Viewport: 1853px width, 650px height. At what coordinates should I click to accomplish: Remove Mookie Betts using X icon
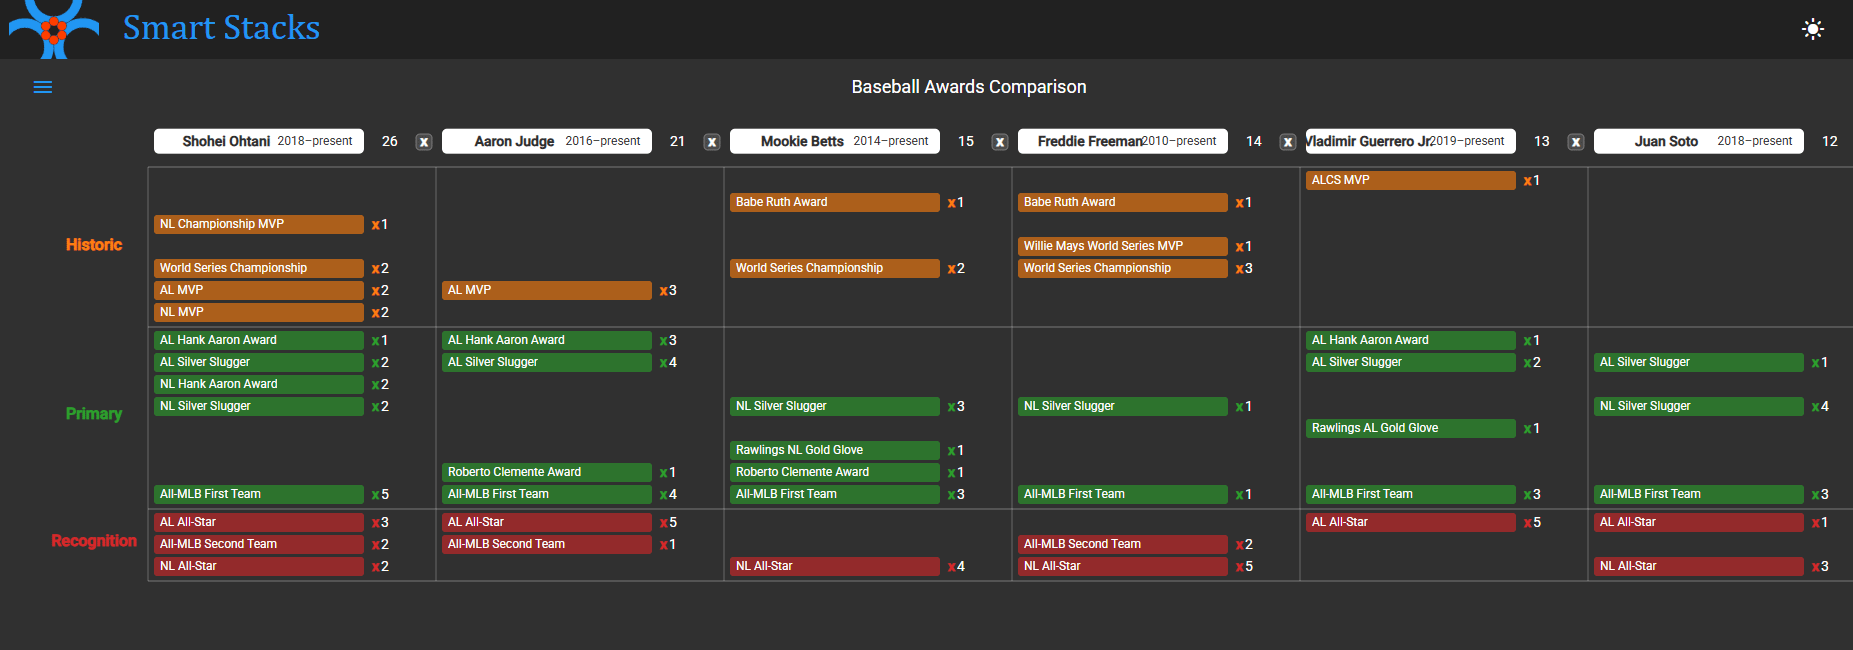(x=999, y=142)
